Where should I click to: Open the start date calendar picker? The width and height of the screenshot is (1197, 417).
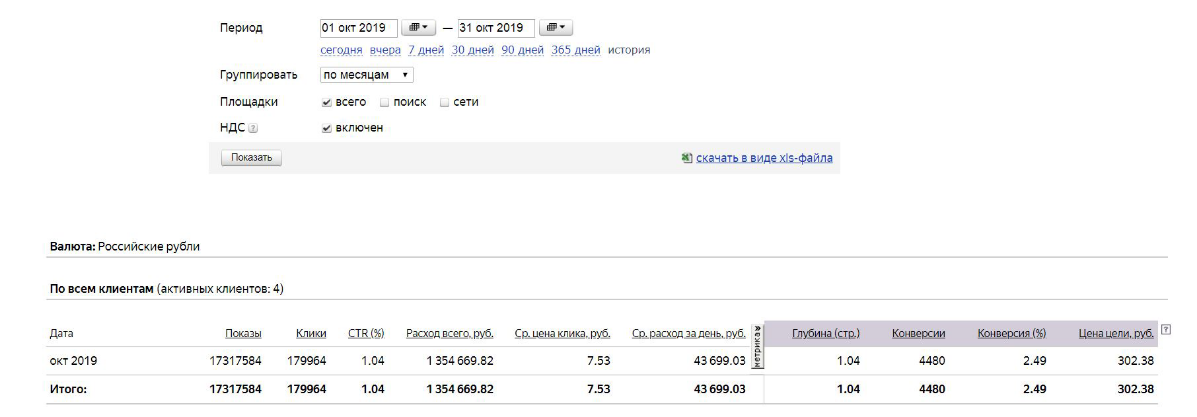coord(419,28)
